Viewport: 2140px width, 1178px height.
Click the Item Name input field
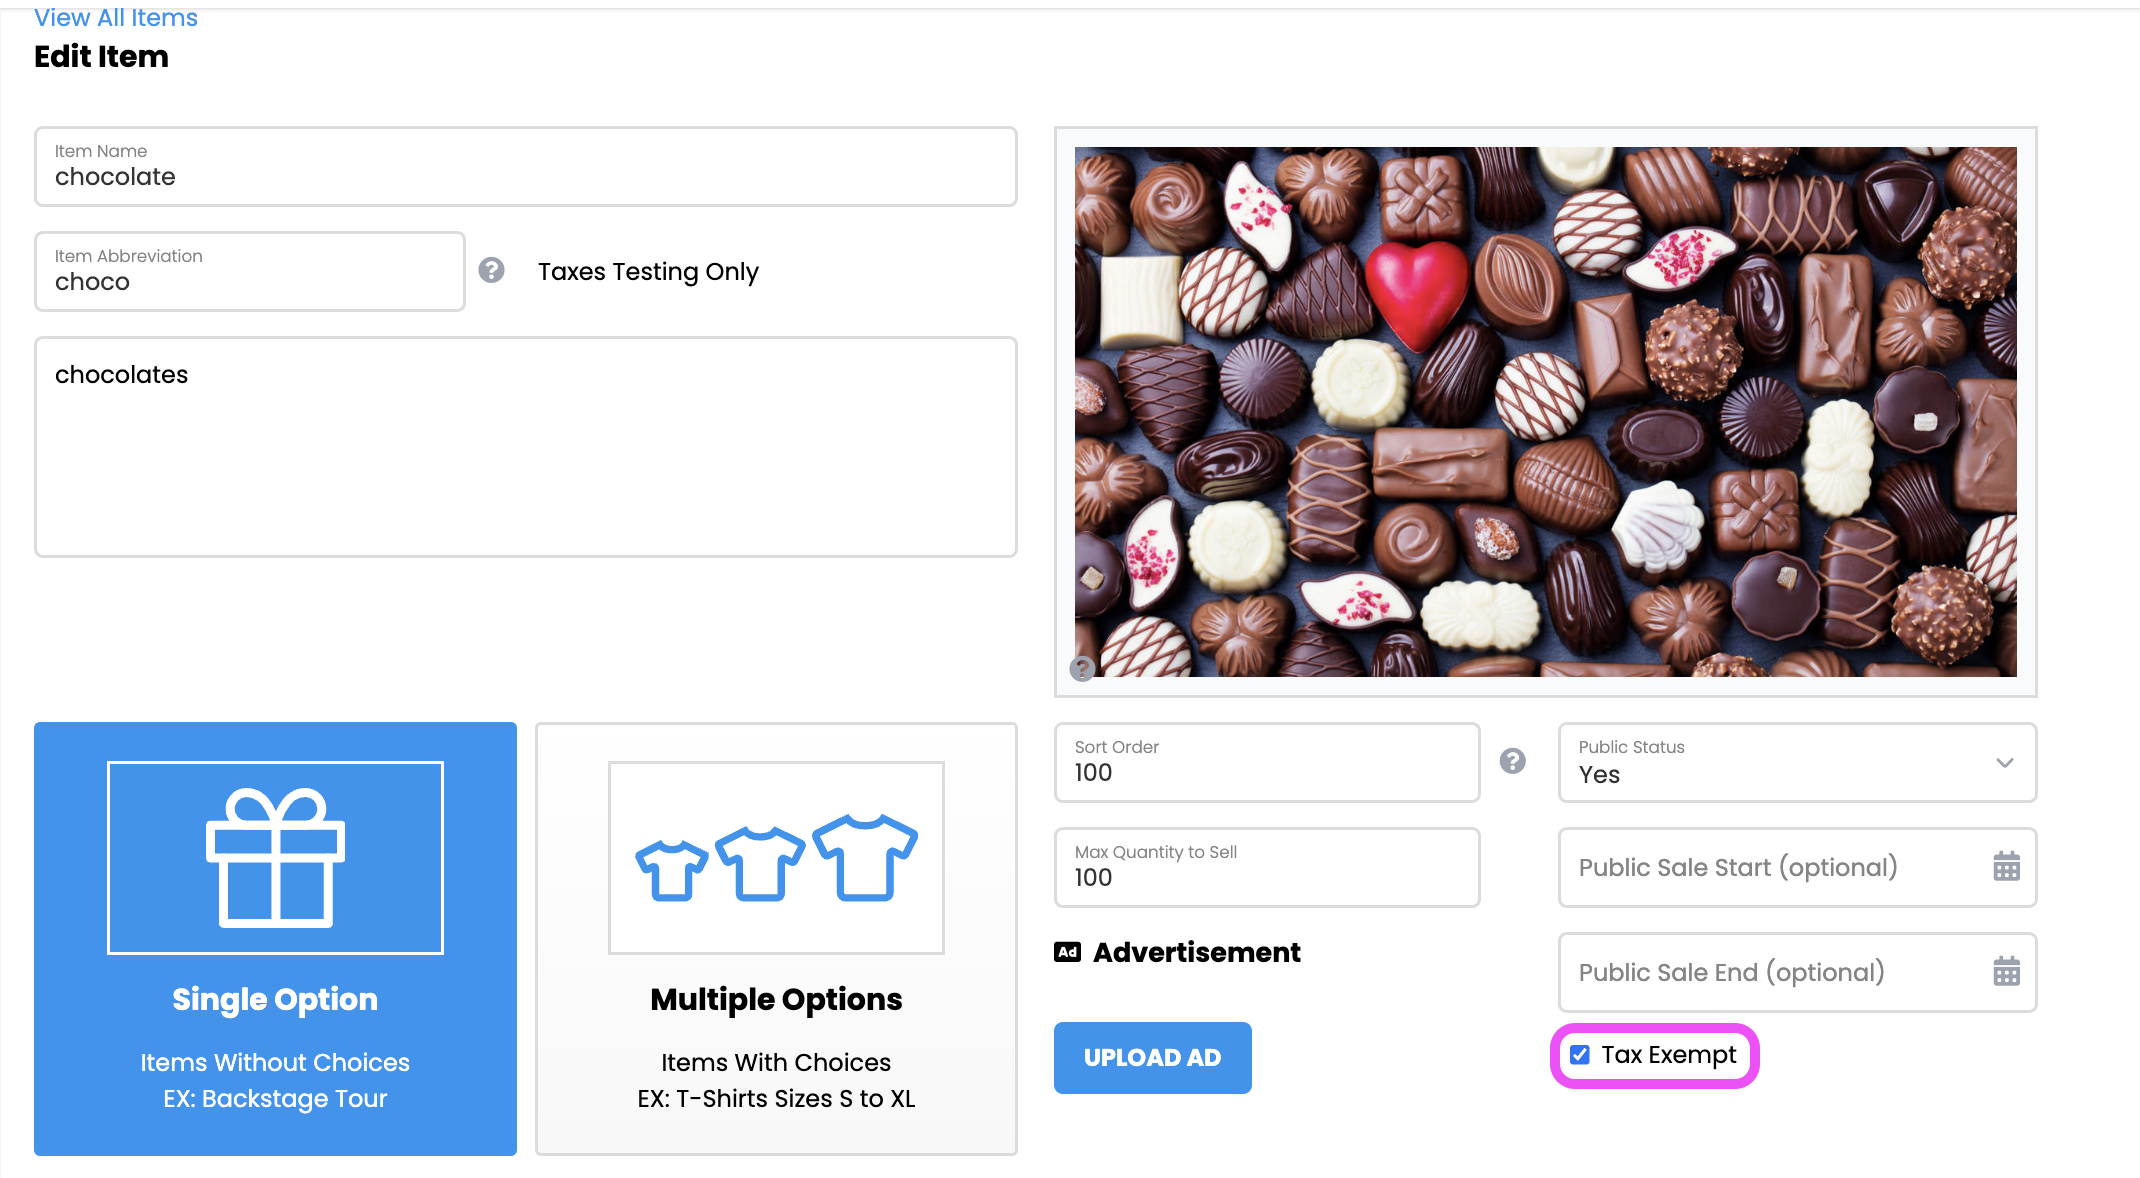[x=526, y=166]
